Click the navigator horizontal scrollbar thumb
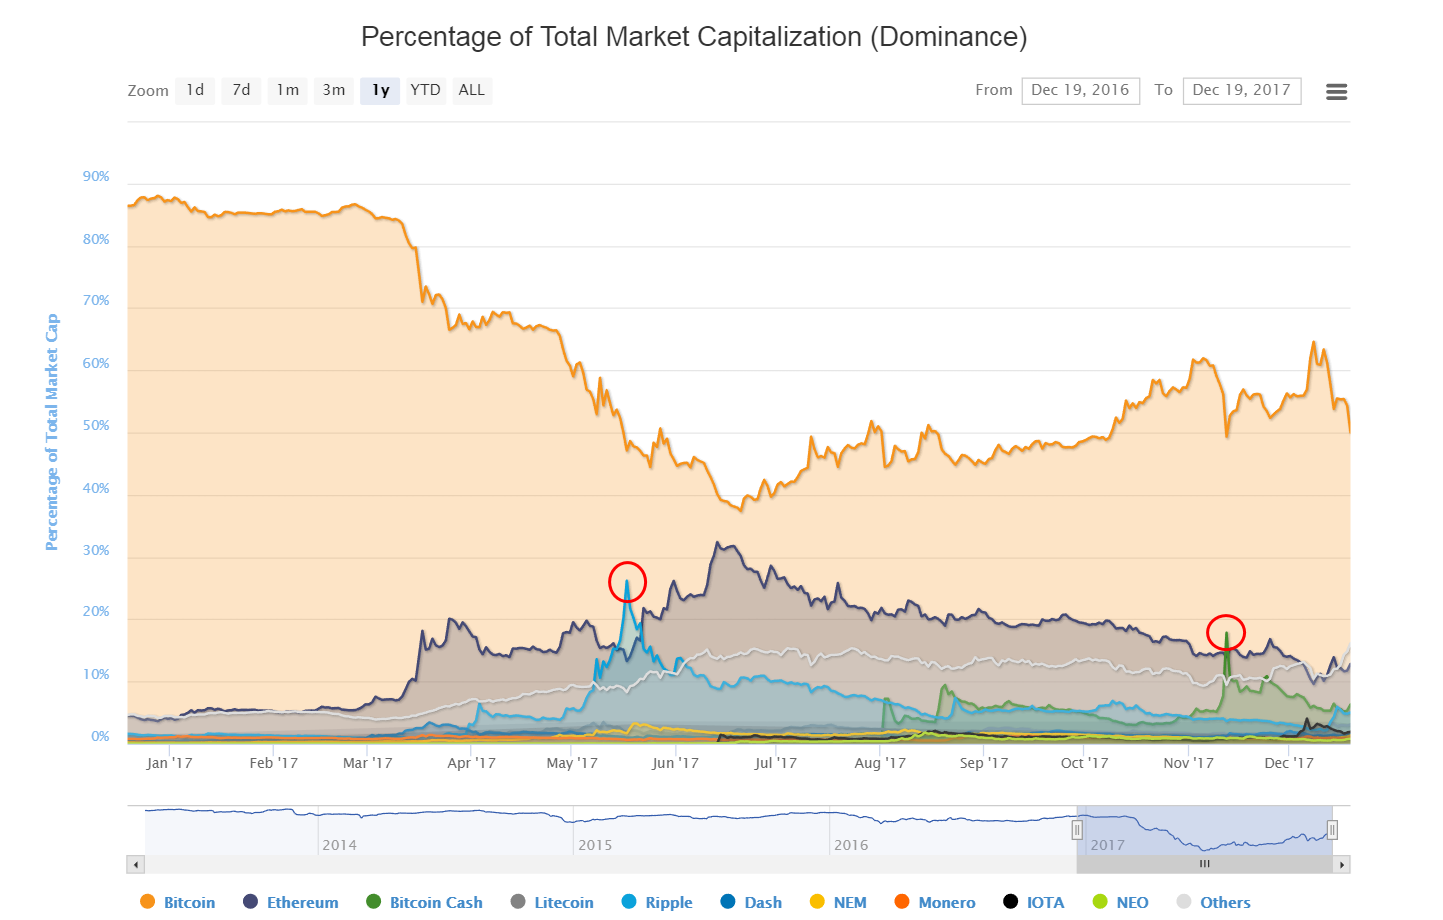The height and width of the screenshot is (920, 1443). 1204,864
